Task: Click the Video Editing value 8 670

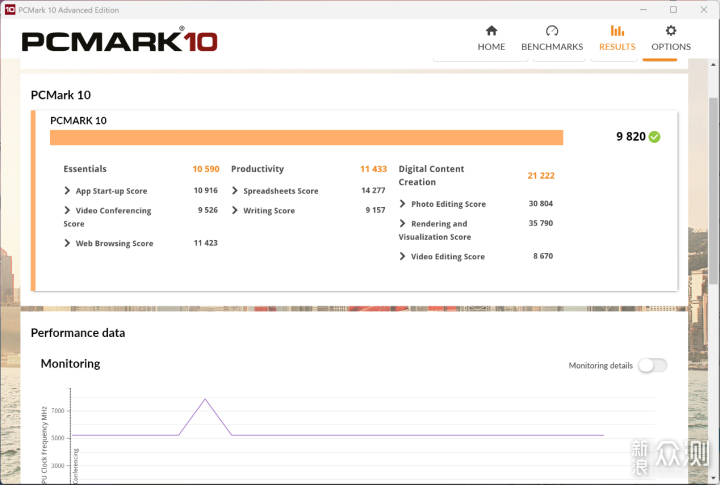Action: (x=543, y=256)
